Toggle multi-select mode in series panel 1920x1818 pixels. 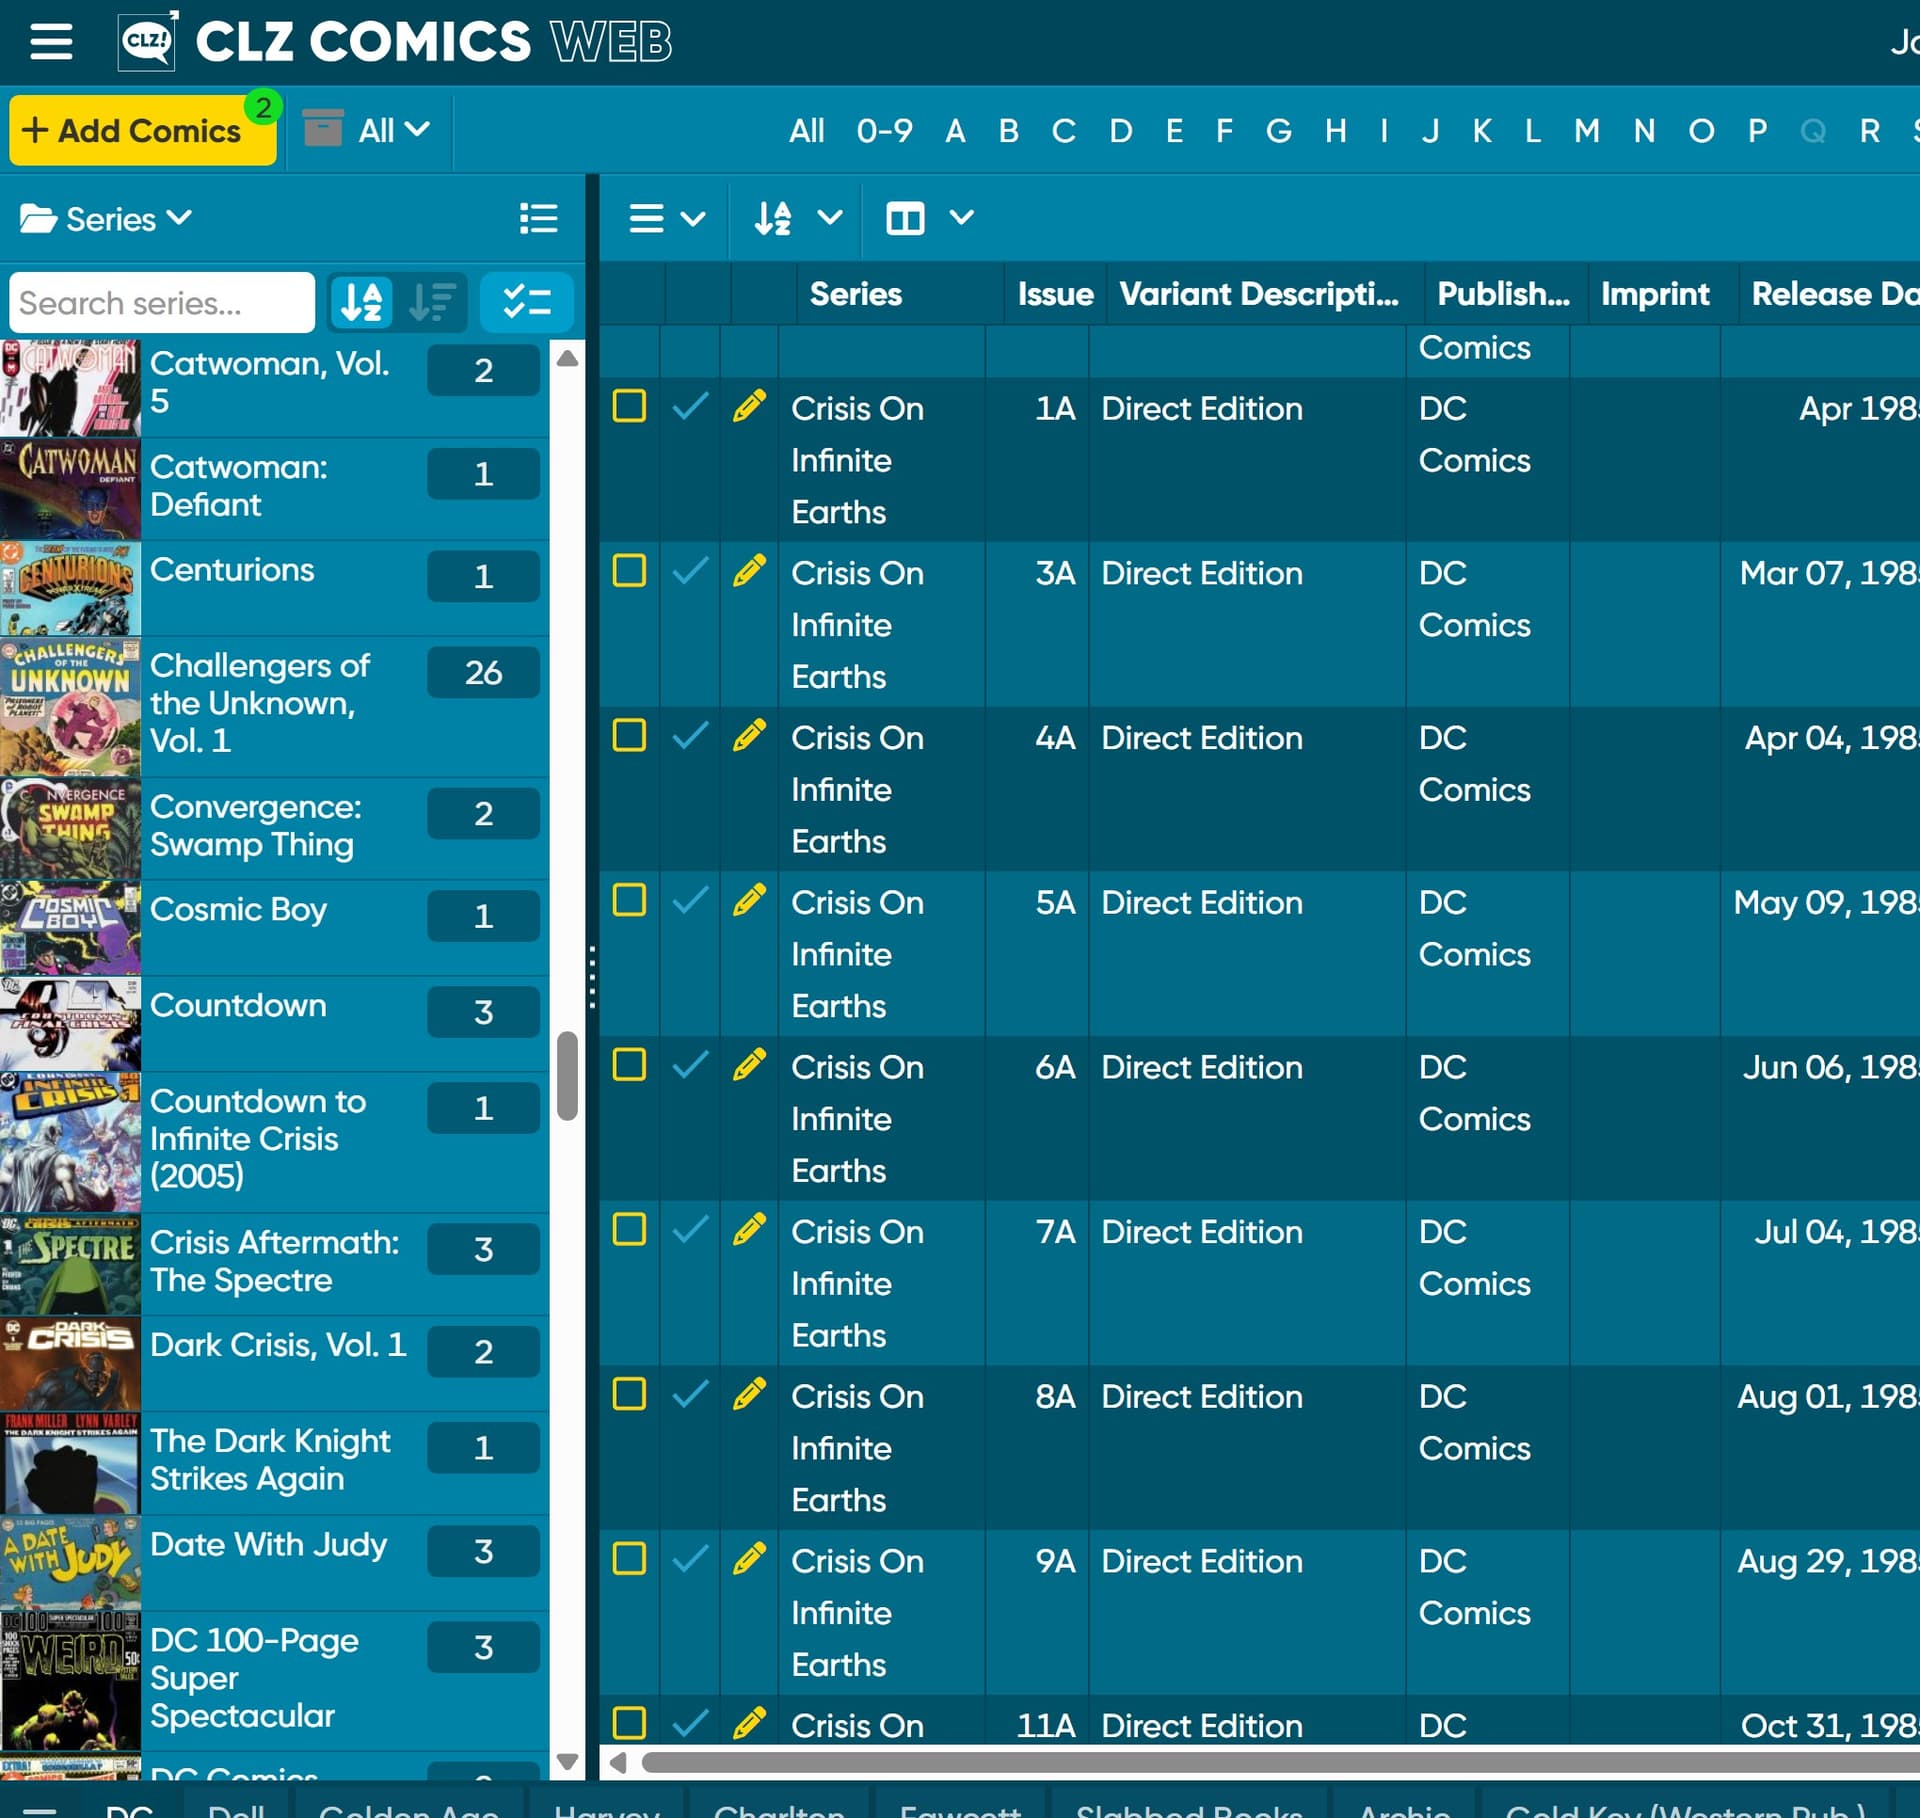click(x=527, y=302)
